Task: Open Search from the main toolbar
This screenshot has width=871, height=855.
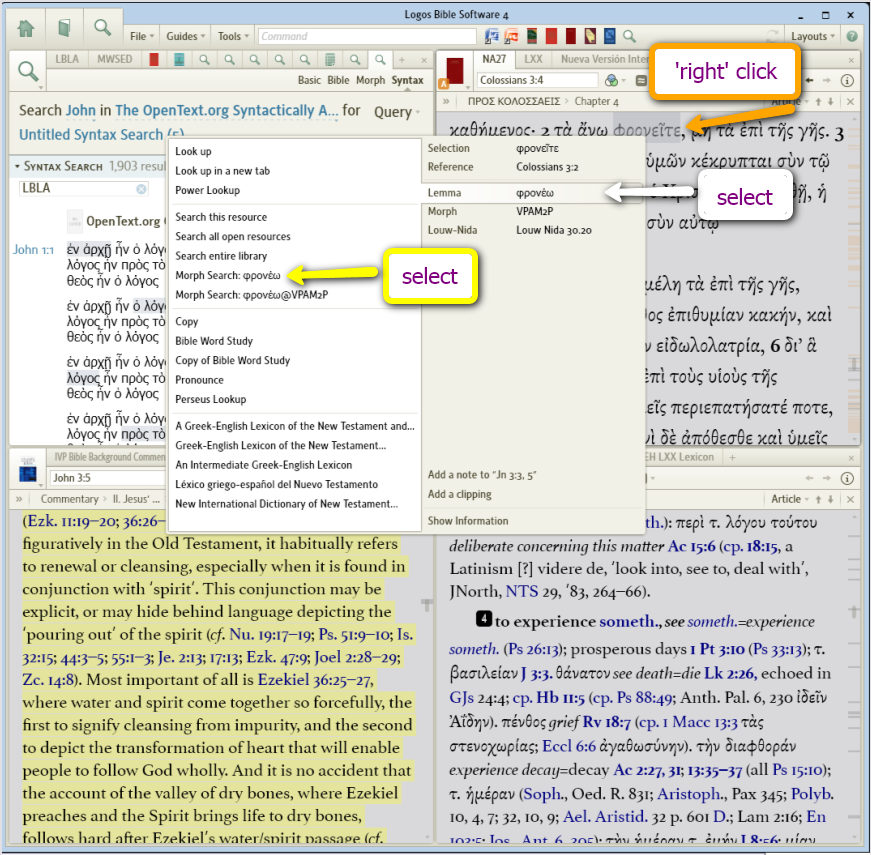Action: tap(102, 27)
